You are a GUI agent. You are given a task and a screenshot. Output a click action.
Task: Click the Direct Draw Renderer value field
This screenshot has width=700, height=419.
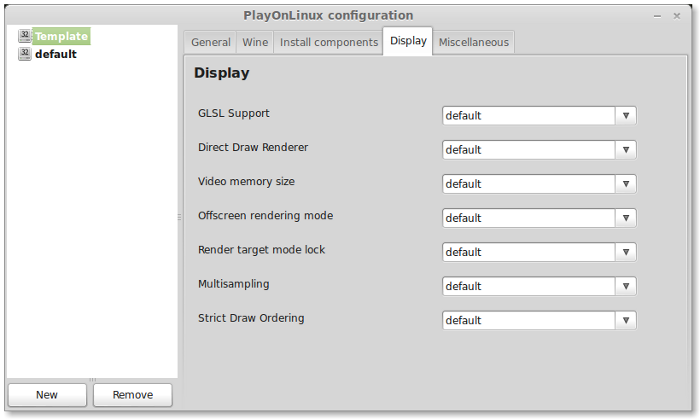529,150
